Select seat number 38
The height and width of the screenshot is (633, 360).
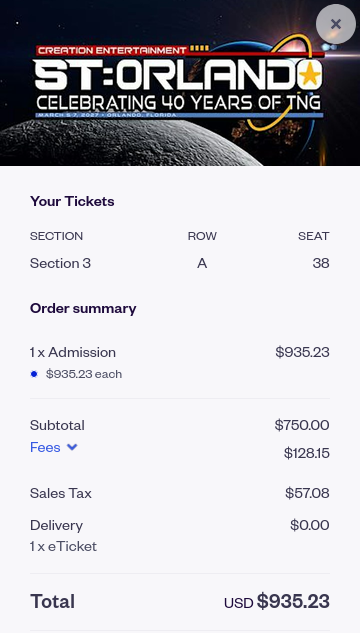[321, 263]
